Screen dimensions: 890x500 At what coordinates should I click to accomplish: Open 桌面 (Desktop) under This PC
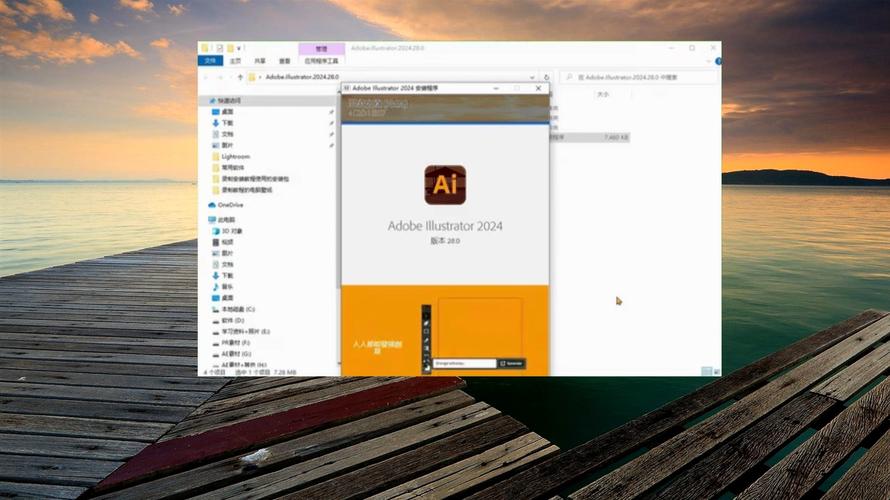(228, 298)
